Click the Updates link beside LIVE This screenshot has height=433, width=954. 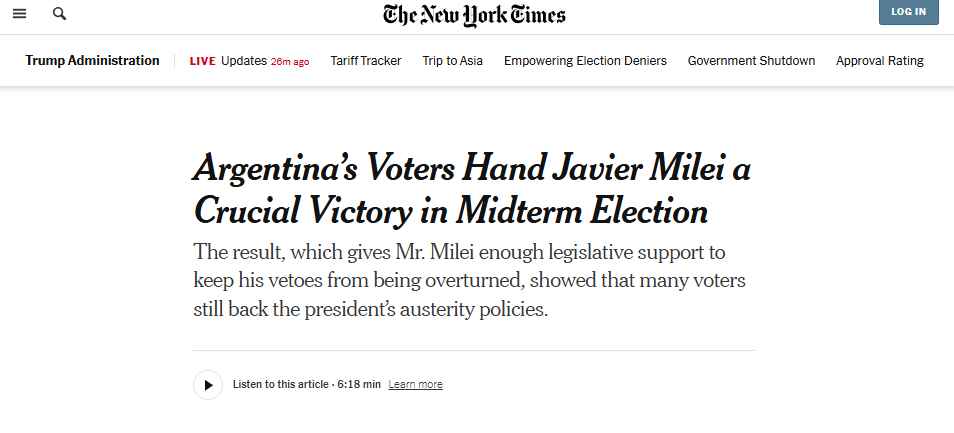[243, 61]
